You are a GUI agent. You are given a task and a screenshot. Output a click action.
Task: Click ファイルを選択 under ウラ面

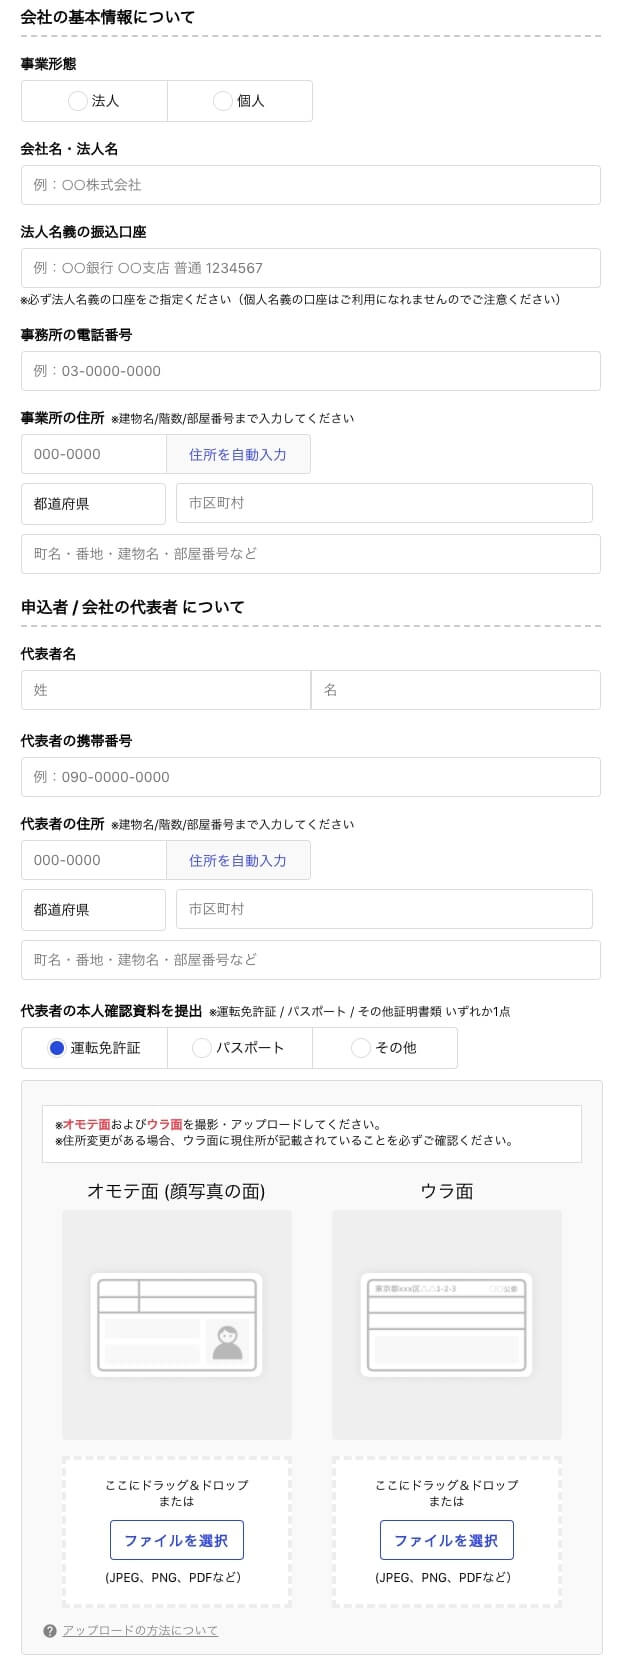(x=445, y=1540)
